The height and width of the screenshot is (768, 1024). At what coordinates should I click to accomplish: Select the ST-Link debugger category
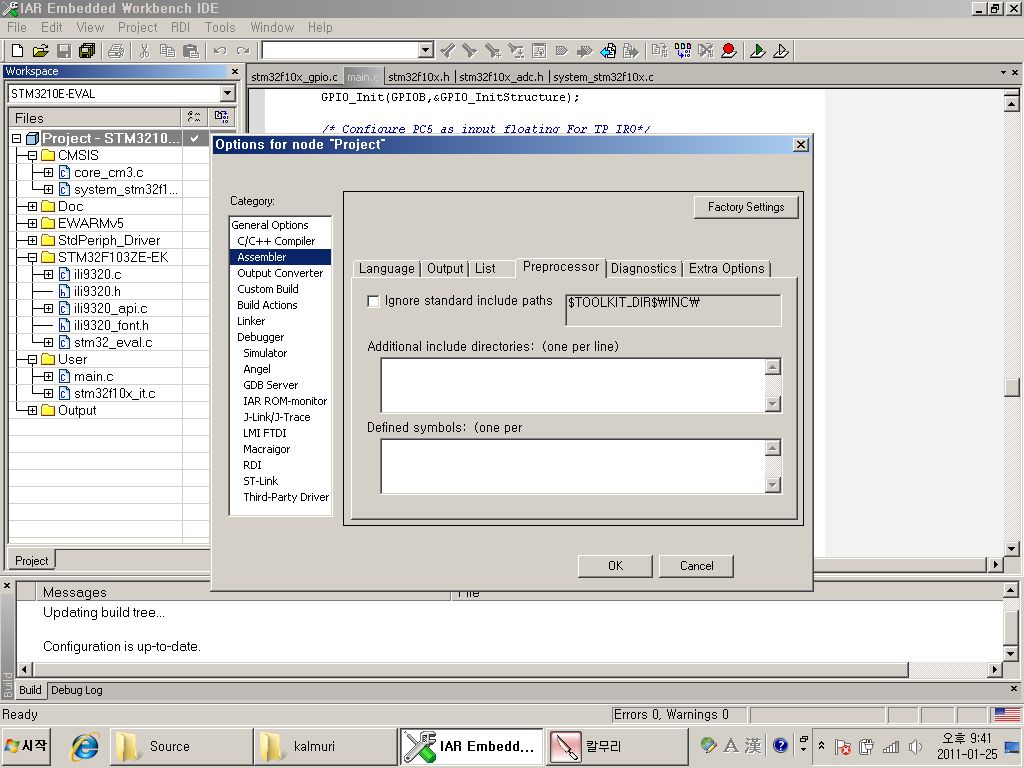coord(261,481)
